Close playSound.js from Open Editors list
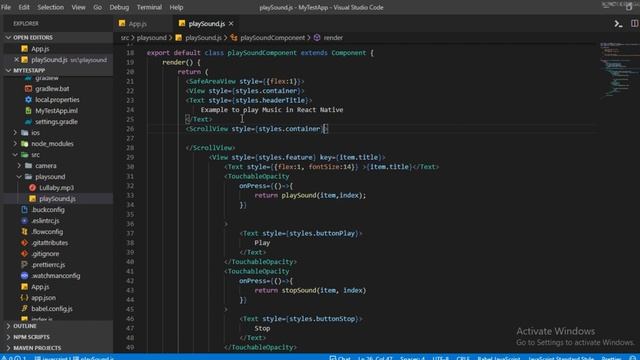 [16, 60]
